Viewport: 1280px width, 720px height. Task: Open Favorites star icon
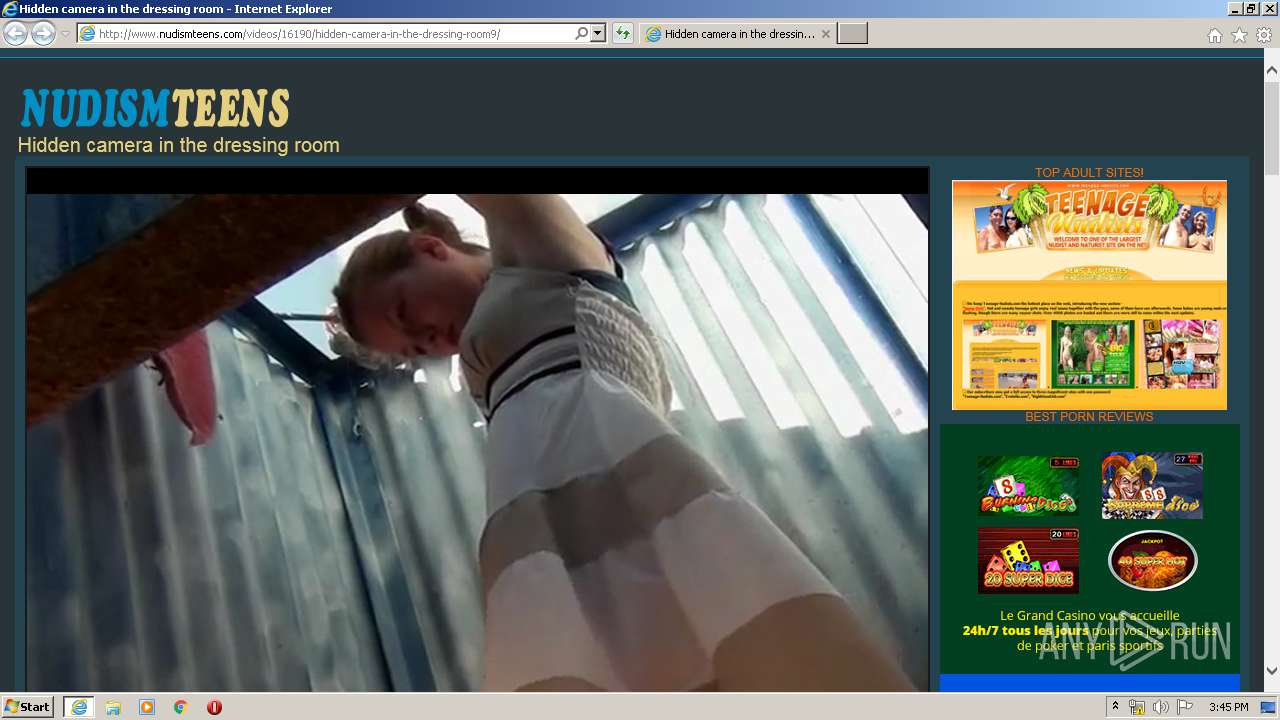(x=1239, y=35)
